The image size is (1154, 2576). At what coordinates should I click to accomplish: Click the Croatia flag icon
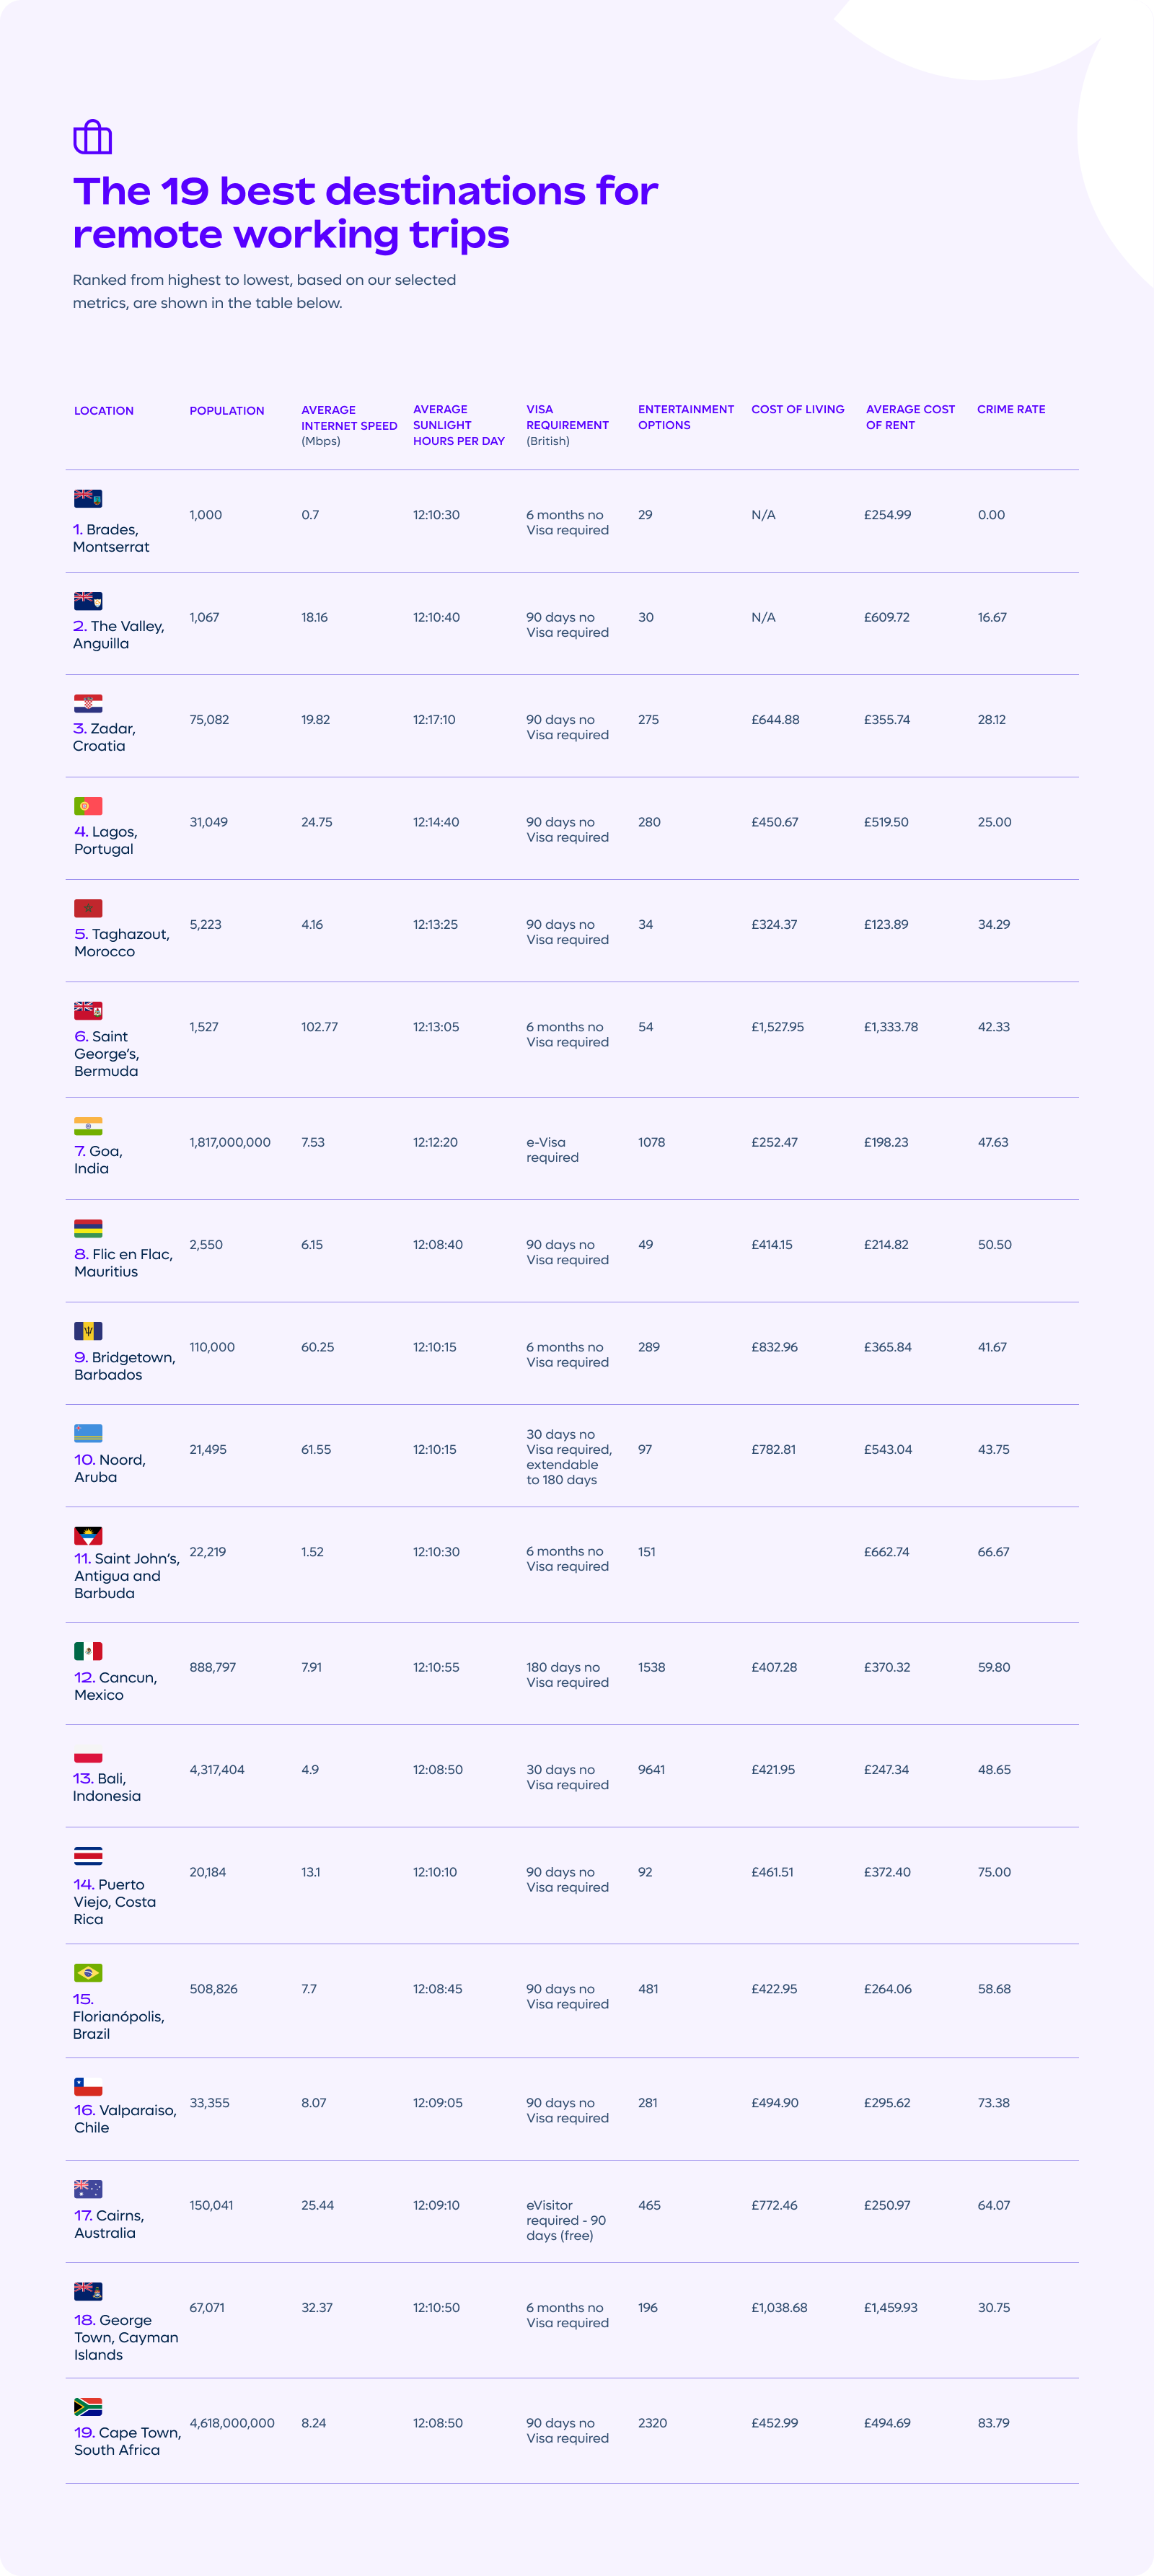[88, 703]
